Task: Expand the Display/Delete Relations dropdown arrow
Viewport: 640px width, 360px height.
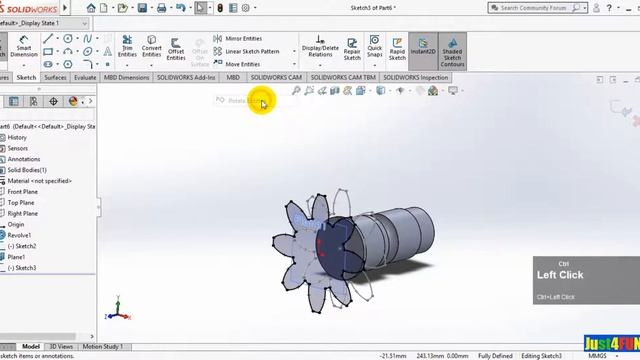Action: point(320,65)
